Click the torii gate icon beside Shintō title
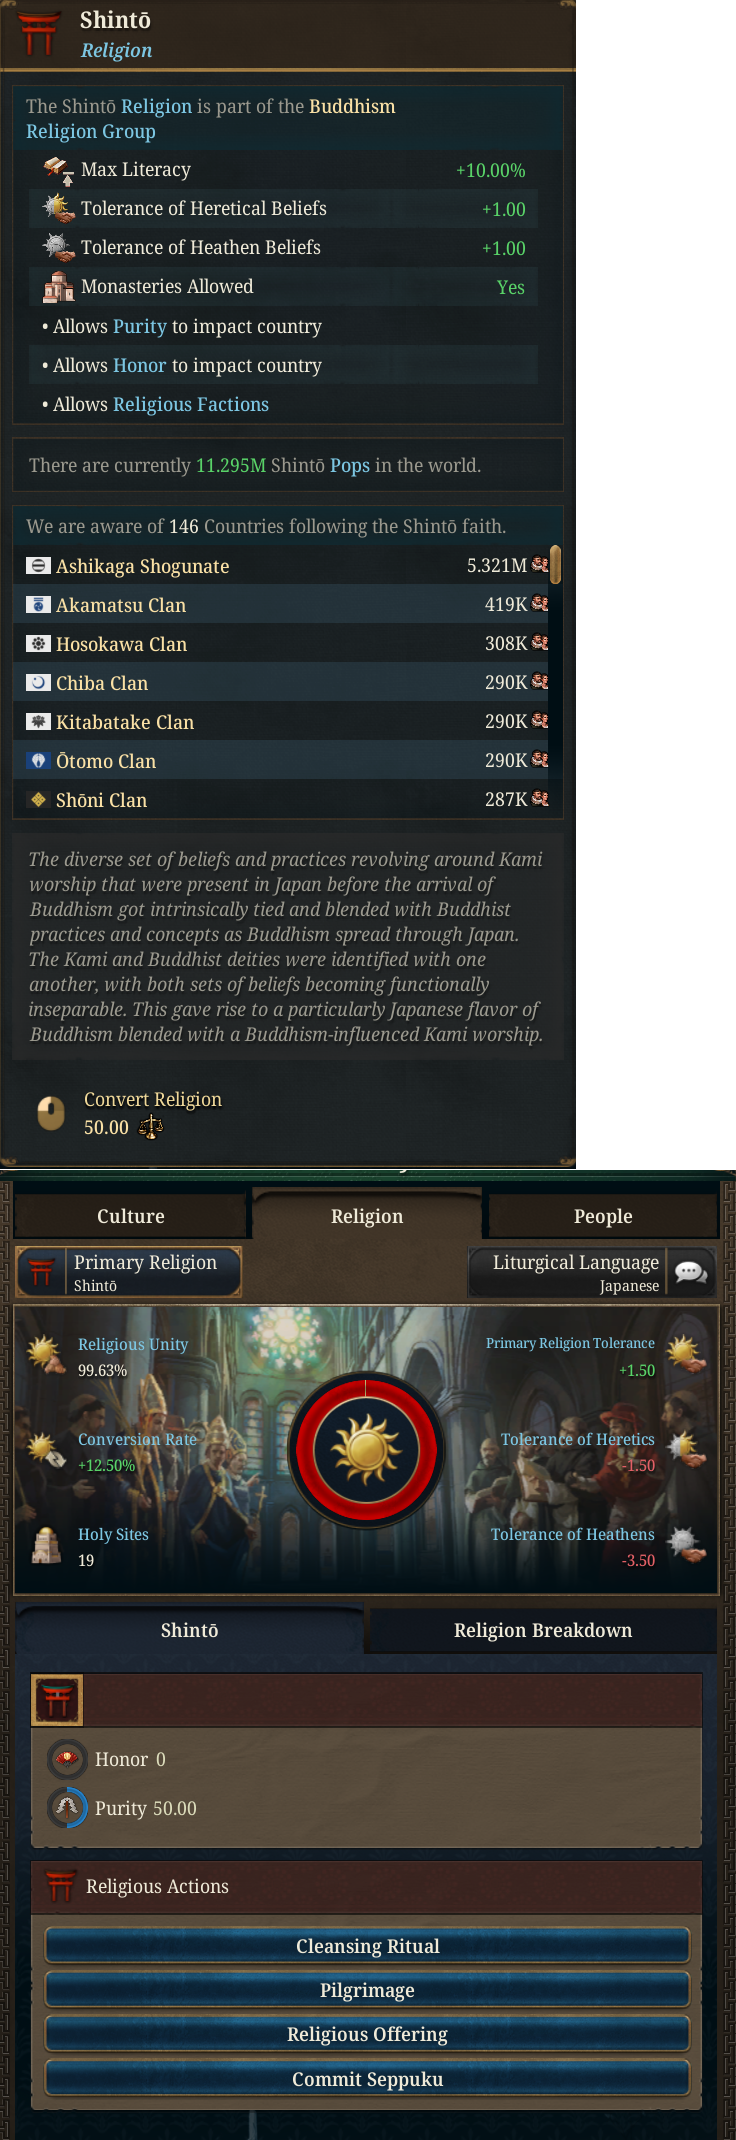Image resolution: width=736 pixels, height=2140 pixels. click(x=38, y=32)
